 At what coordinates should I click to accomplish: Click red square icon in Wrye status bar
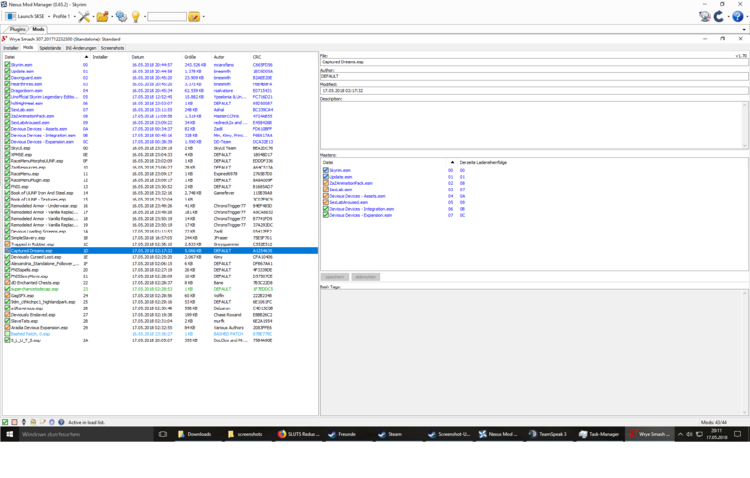(x=14, y=422)
